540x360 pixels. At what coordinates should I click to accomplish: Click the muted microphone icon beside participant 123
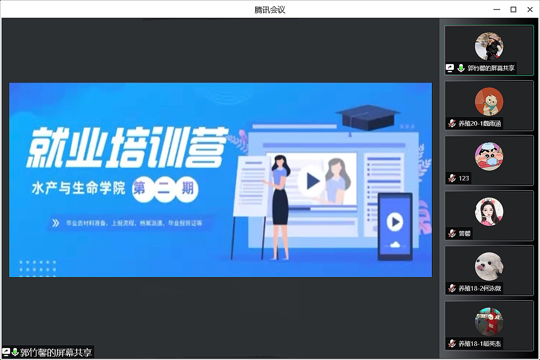tap(452, 178)
